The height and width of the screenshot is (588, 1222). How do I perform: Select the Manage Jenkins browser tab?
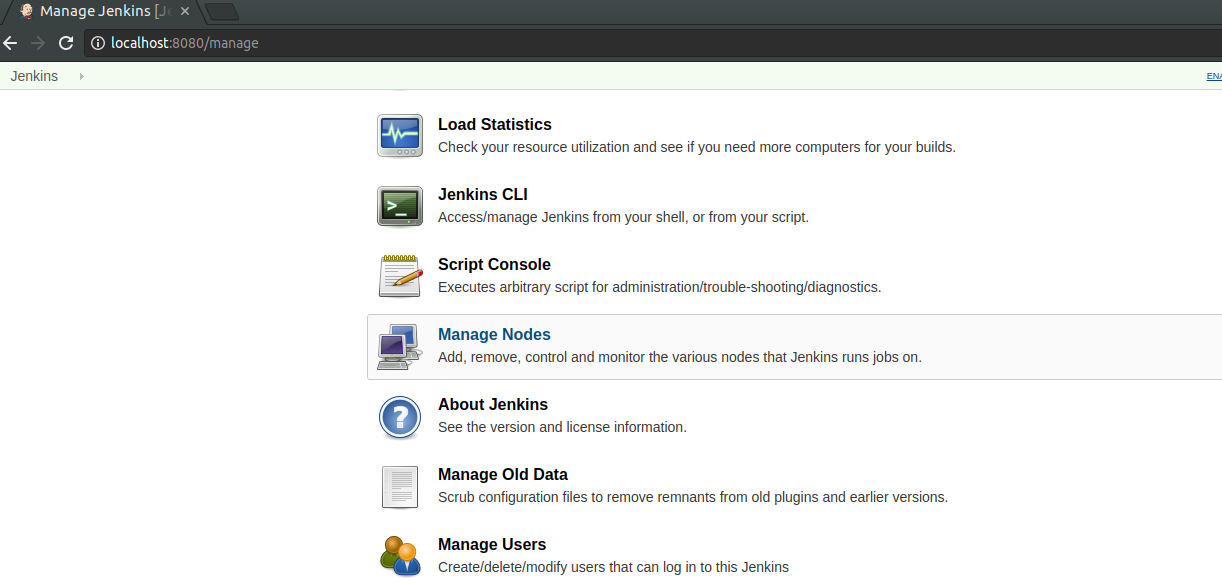[x=103, y=11]
